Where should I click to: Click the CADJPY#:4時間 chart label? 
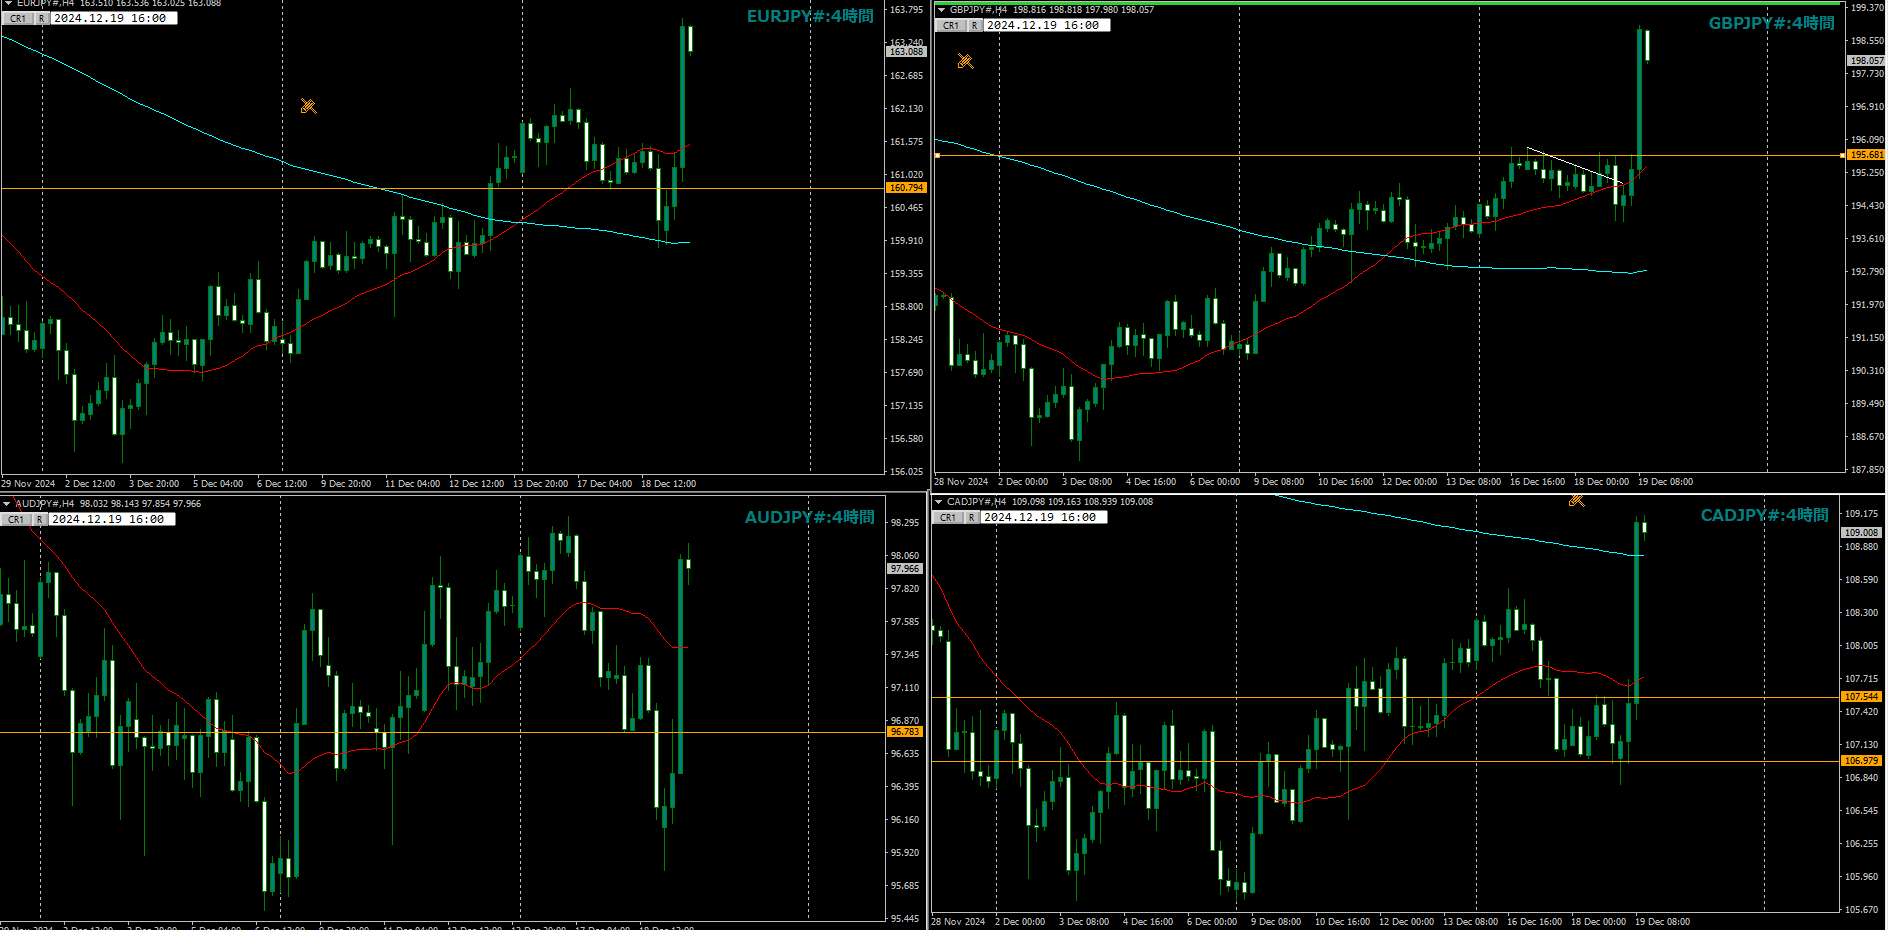[1764, 515]
